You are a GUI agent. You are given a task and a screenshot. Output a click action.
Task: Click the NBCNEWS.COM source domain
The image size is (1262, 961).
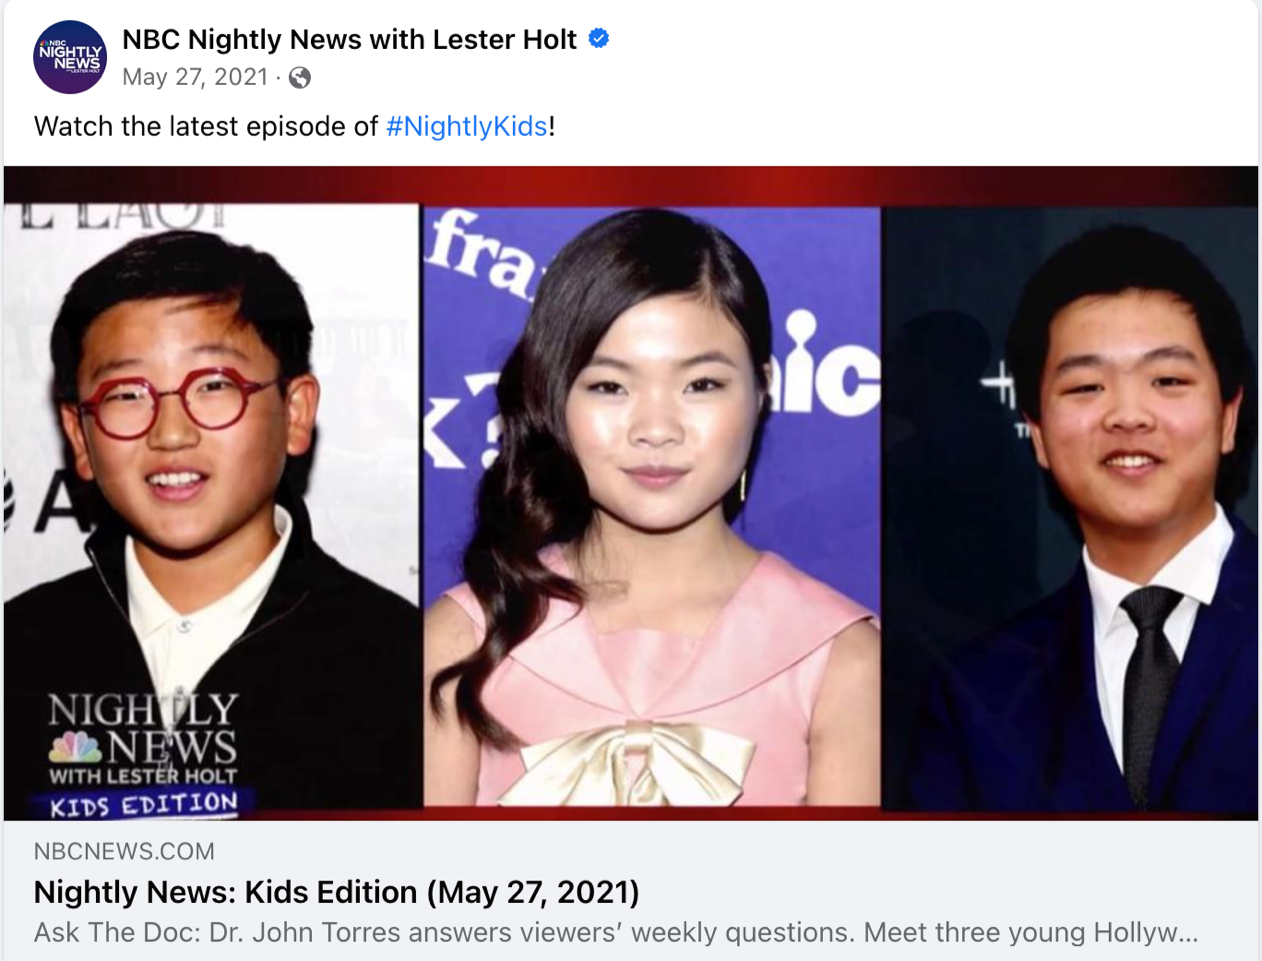124,851
